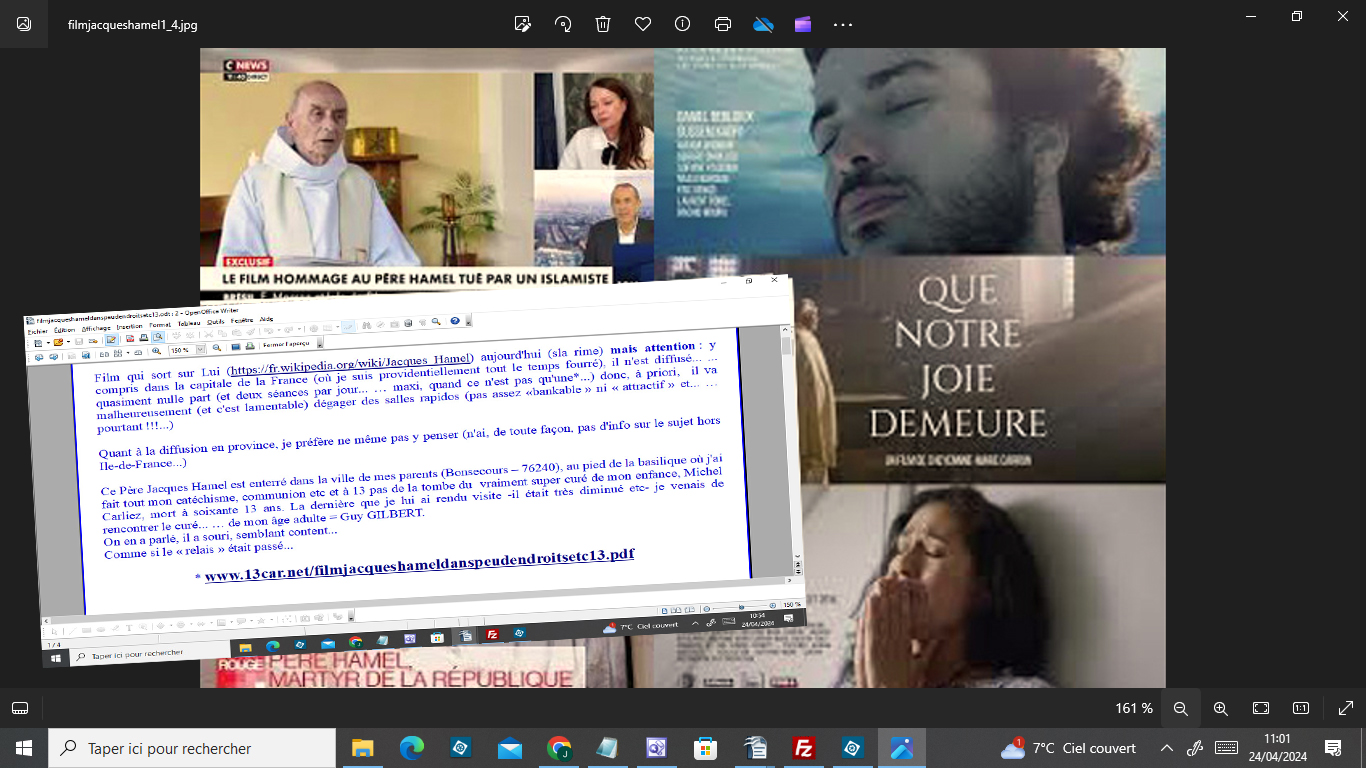Print the current photo
Image resolution: width=1366 pixels, height=768 pixels.
point(723,24)
